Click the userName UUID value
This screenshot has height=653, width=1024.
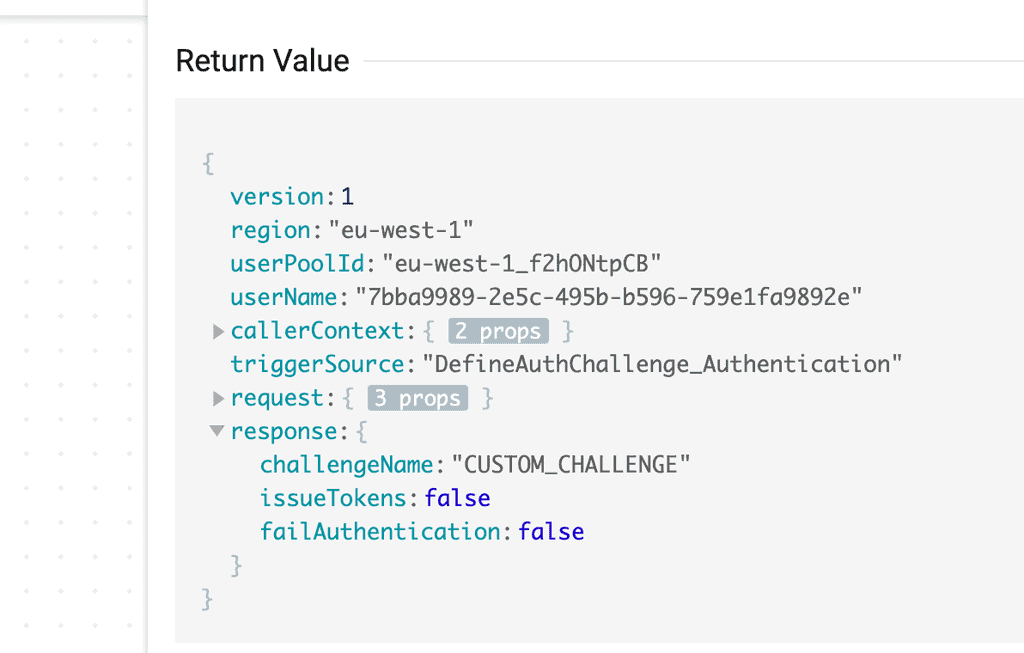609,297
